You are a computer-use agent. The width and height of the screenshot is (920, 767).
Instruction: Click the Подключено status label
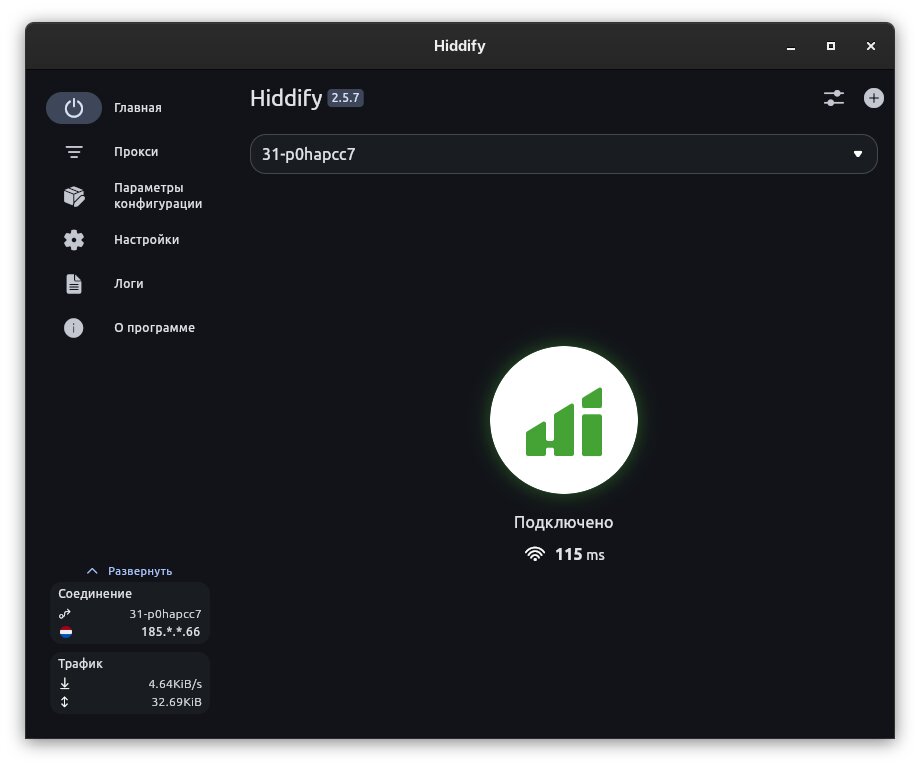click(563, 522)
